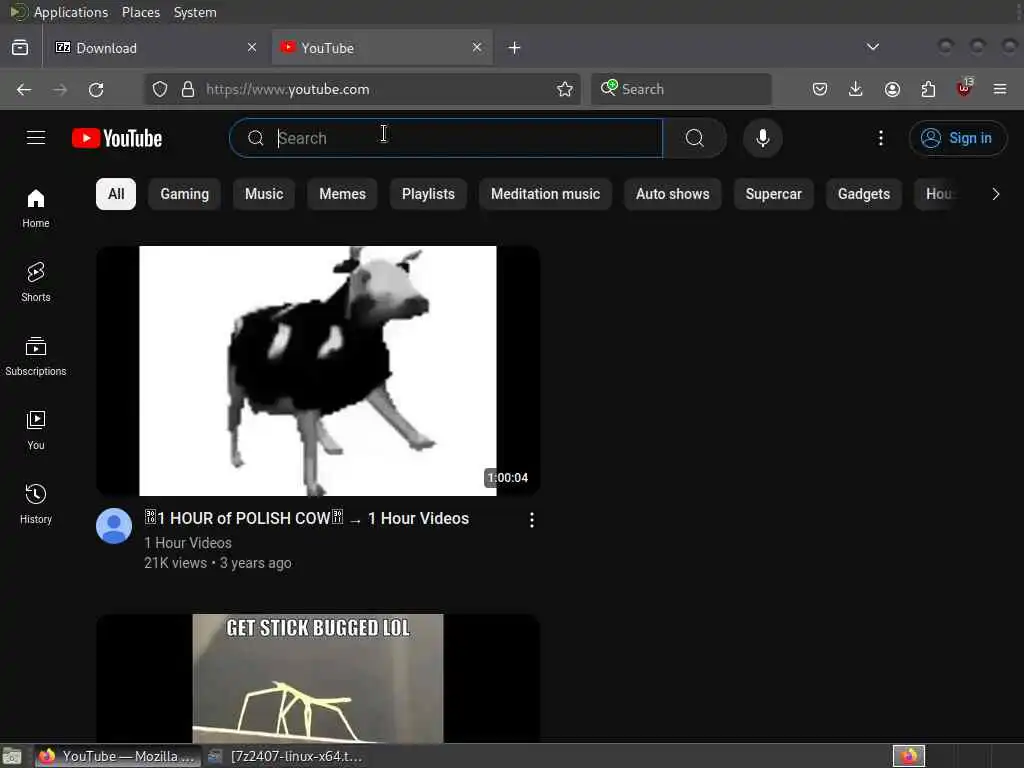1024x768 pixels.
Task: Switch to YouTube Mozilla taskbar window
Action: pos(118,756)
